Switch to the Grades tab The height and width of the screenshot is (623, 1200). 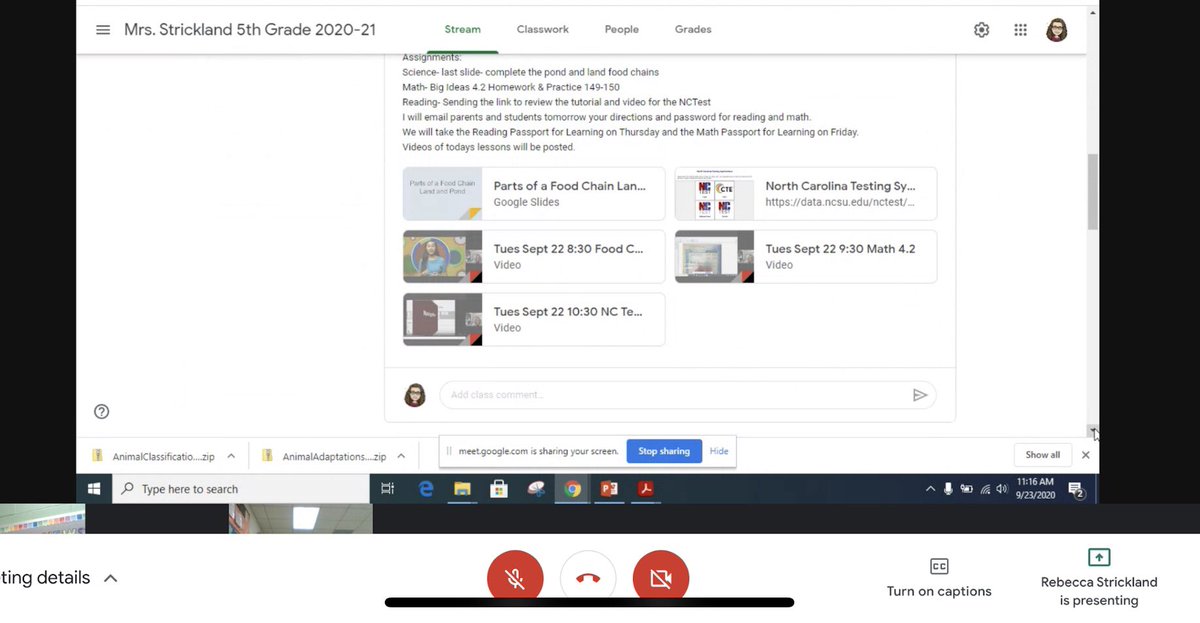pyautogui.click(x=693, y=30)
